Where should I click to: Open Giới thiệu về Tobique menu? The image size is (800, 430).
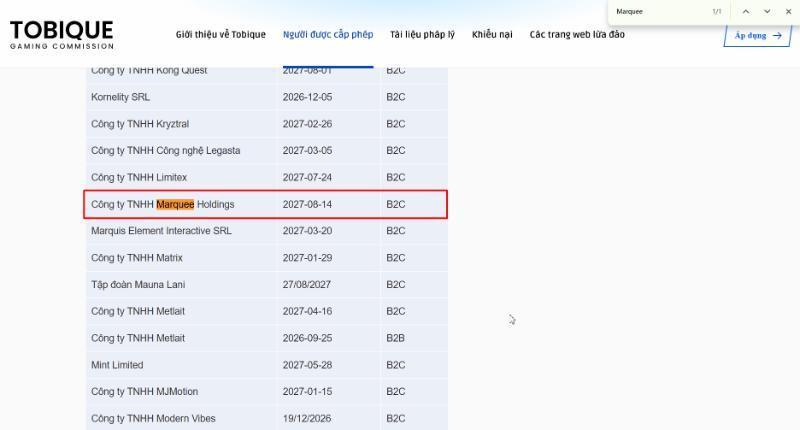click(221, 35)
